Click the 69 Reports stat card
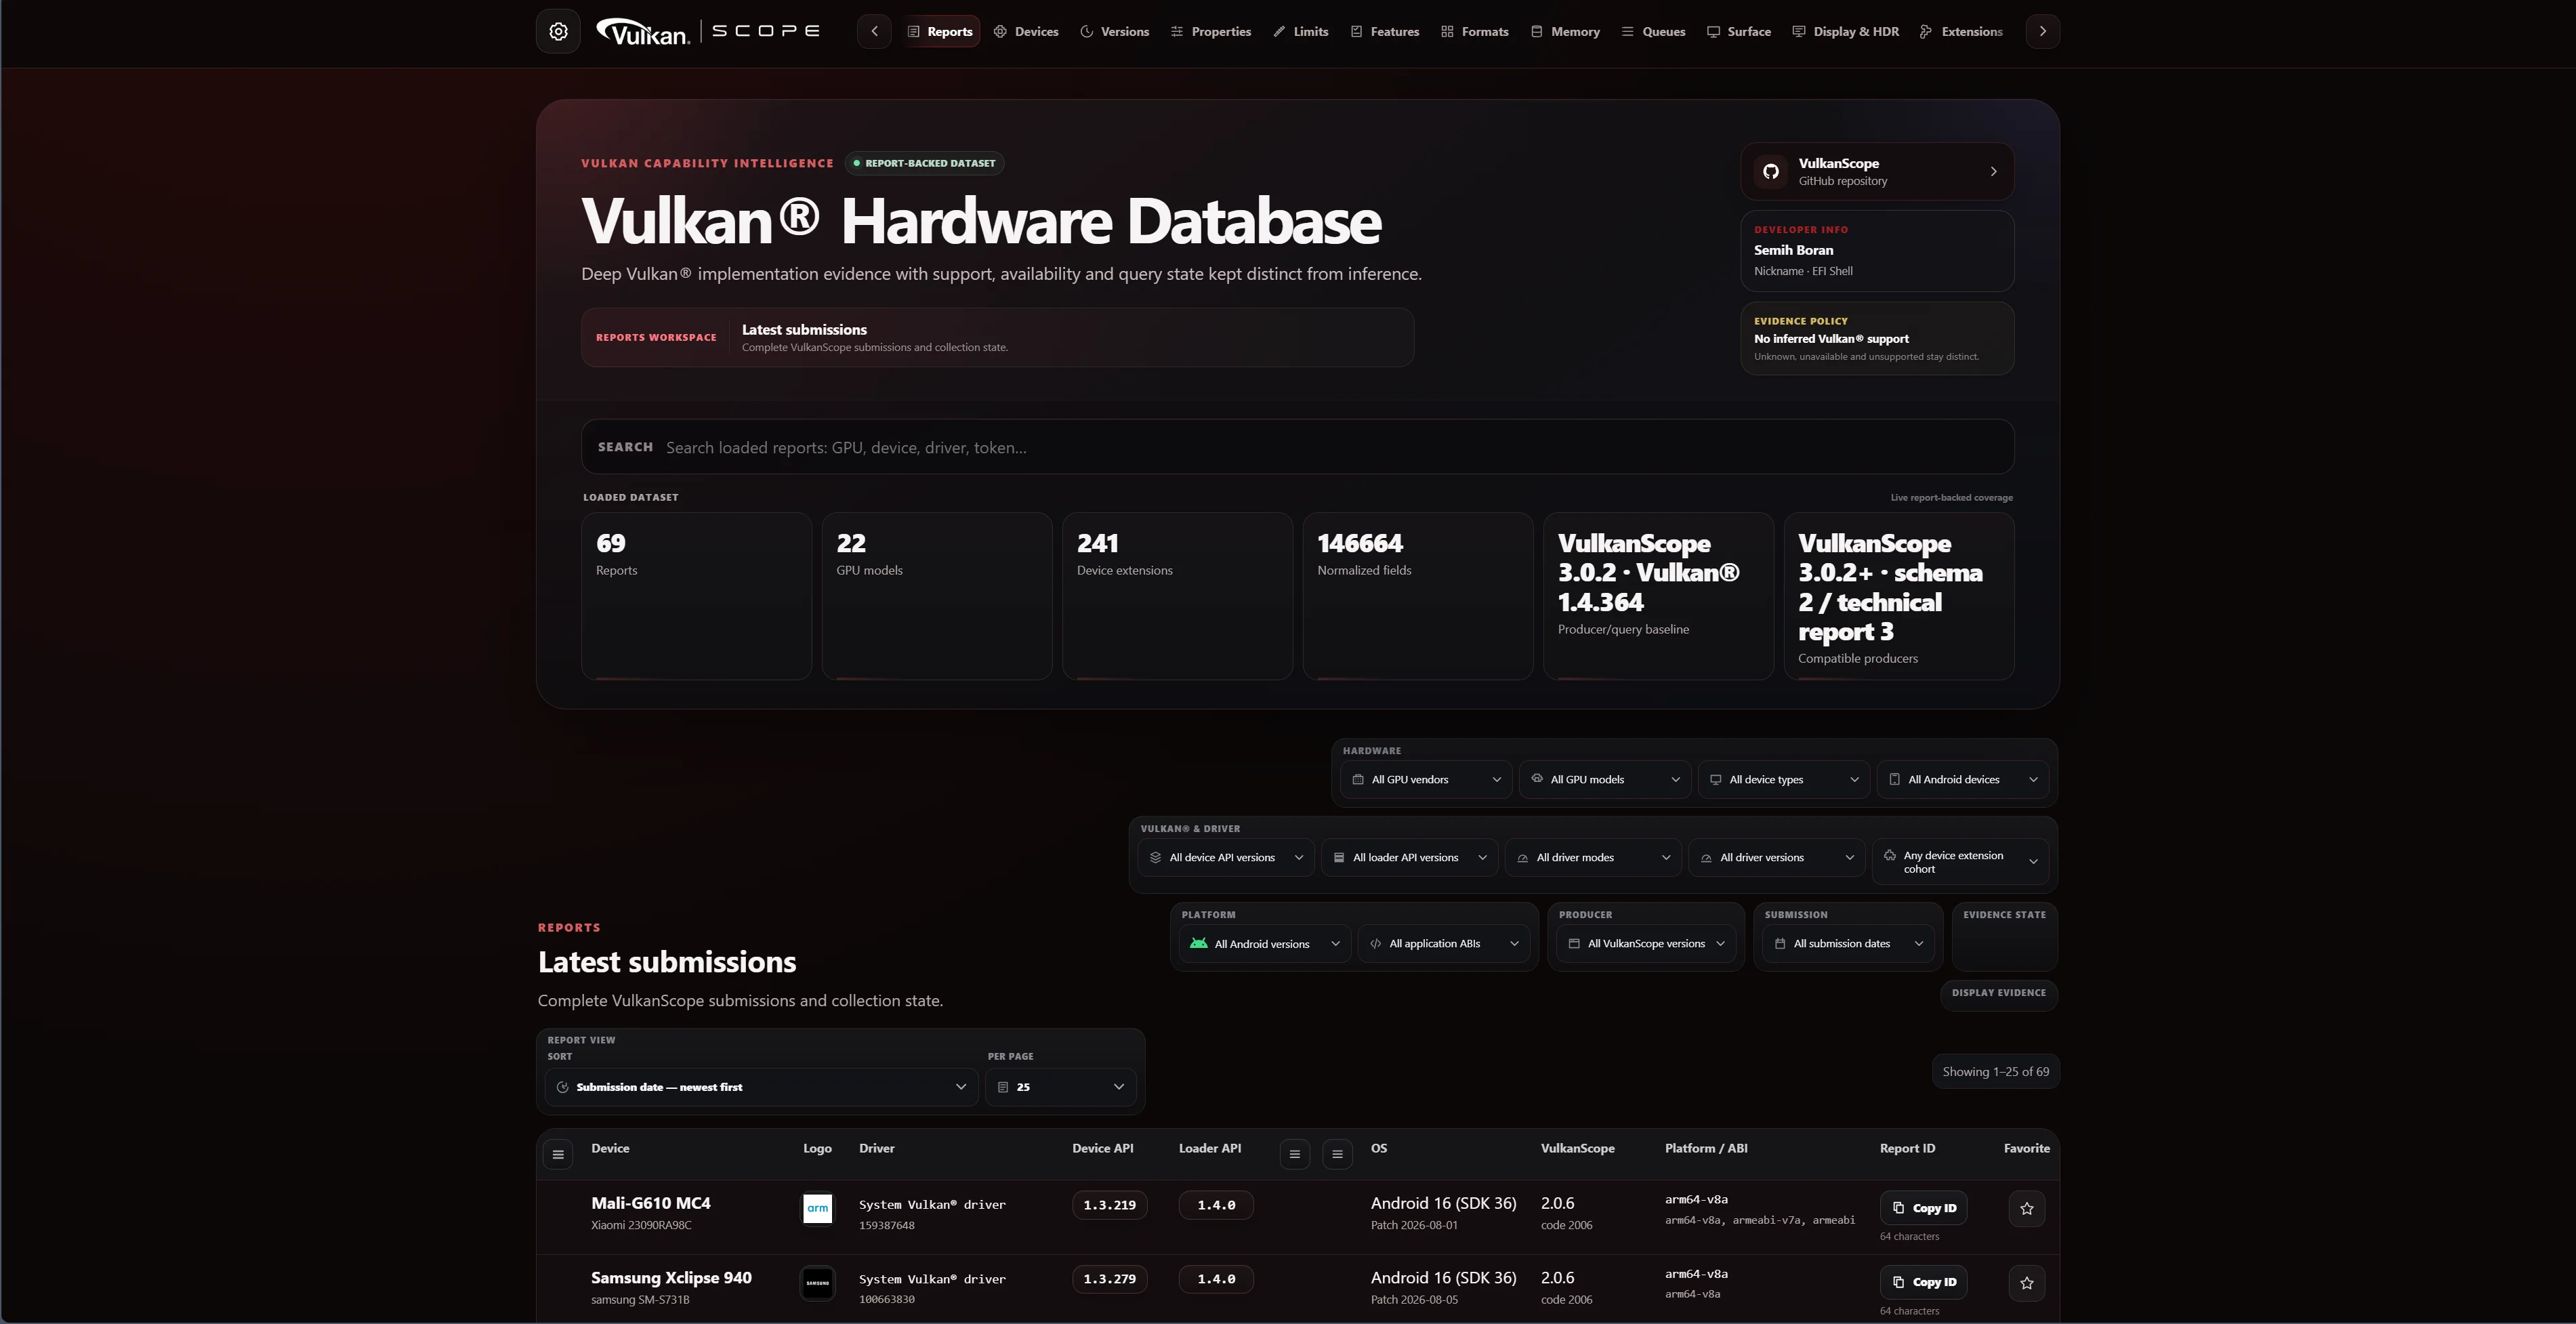The height and width of the screenshot is (1324, 2576). pyautogui.click(x=696, y=596)
